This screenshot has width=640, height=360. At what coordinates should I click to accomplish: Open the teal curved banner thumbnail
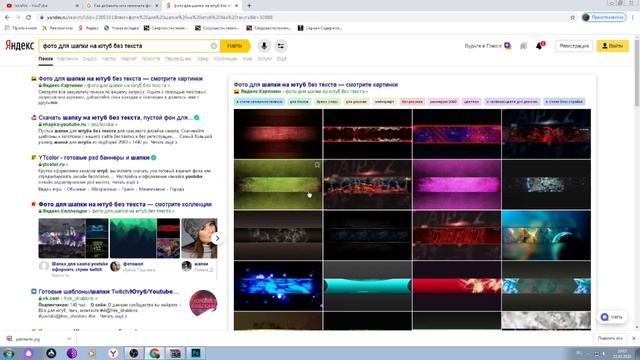point(367,286)
